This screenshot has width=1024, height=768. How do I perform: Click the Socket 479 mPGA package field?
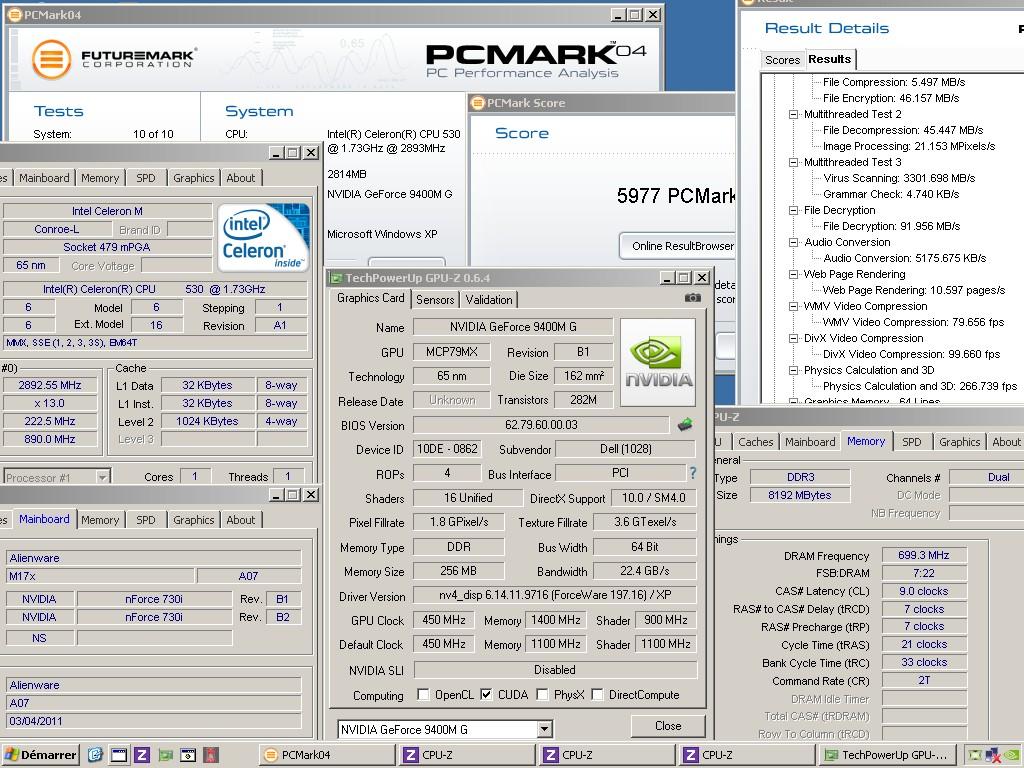[107, 247]
